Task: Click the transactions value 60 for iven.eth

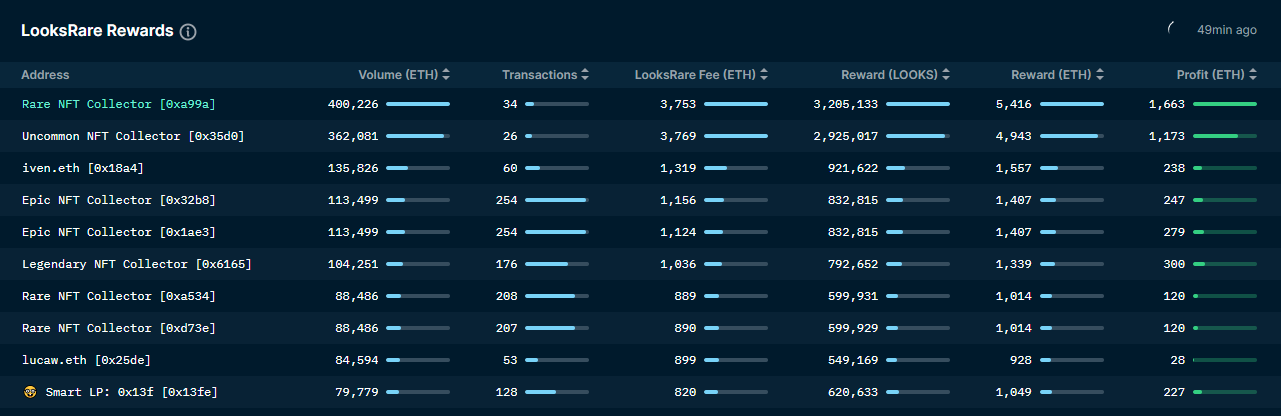Action: point(510,168)
